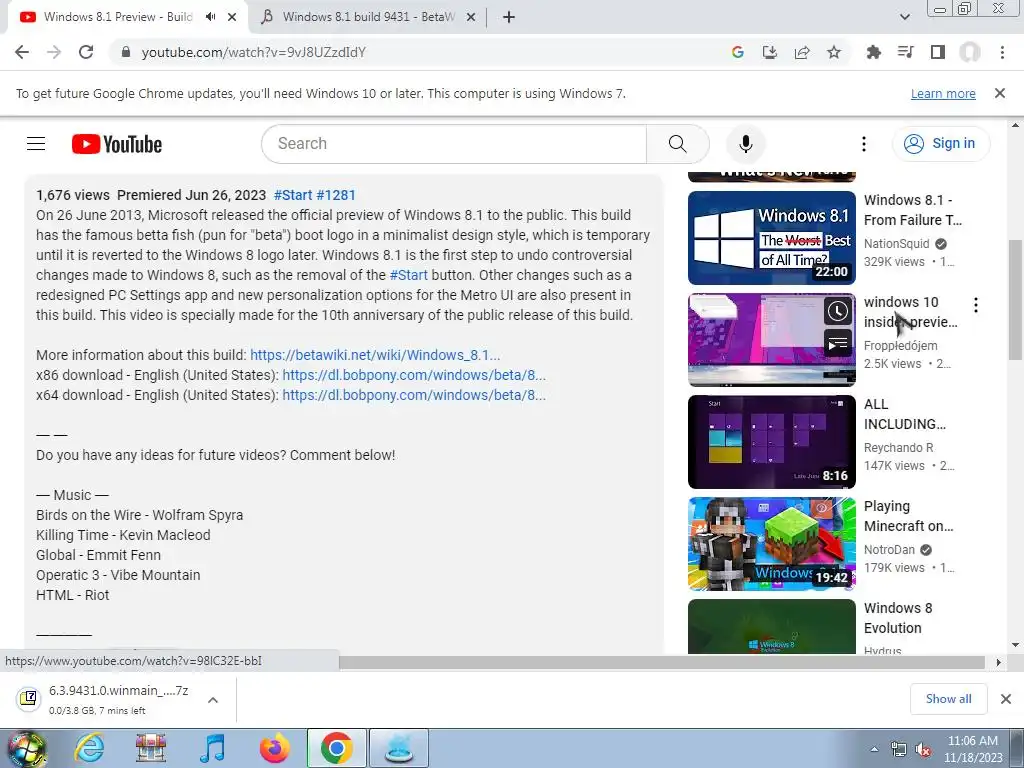This screenshot has width=1024, height=768.
Task: Search with your voice microphone
Action: click(x=746, y=144)
